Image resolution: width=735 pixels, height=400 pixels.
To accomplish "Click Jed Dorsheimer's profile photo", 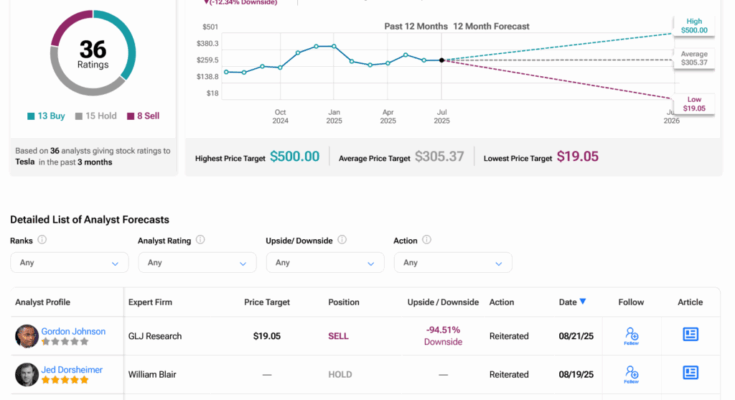I will click(27, 375).
